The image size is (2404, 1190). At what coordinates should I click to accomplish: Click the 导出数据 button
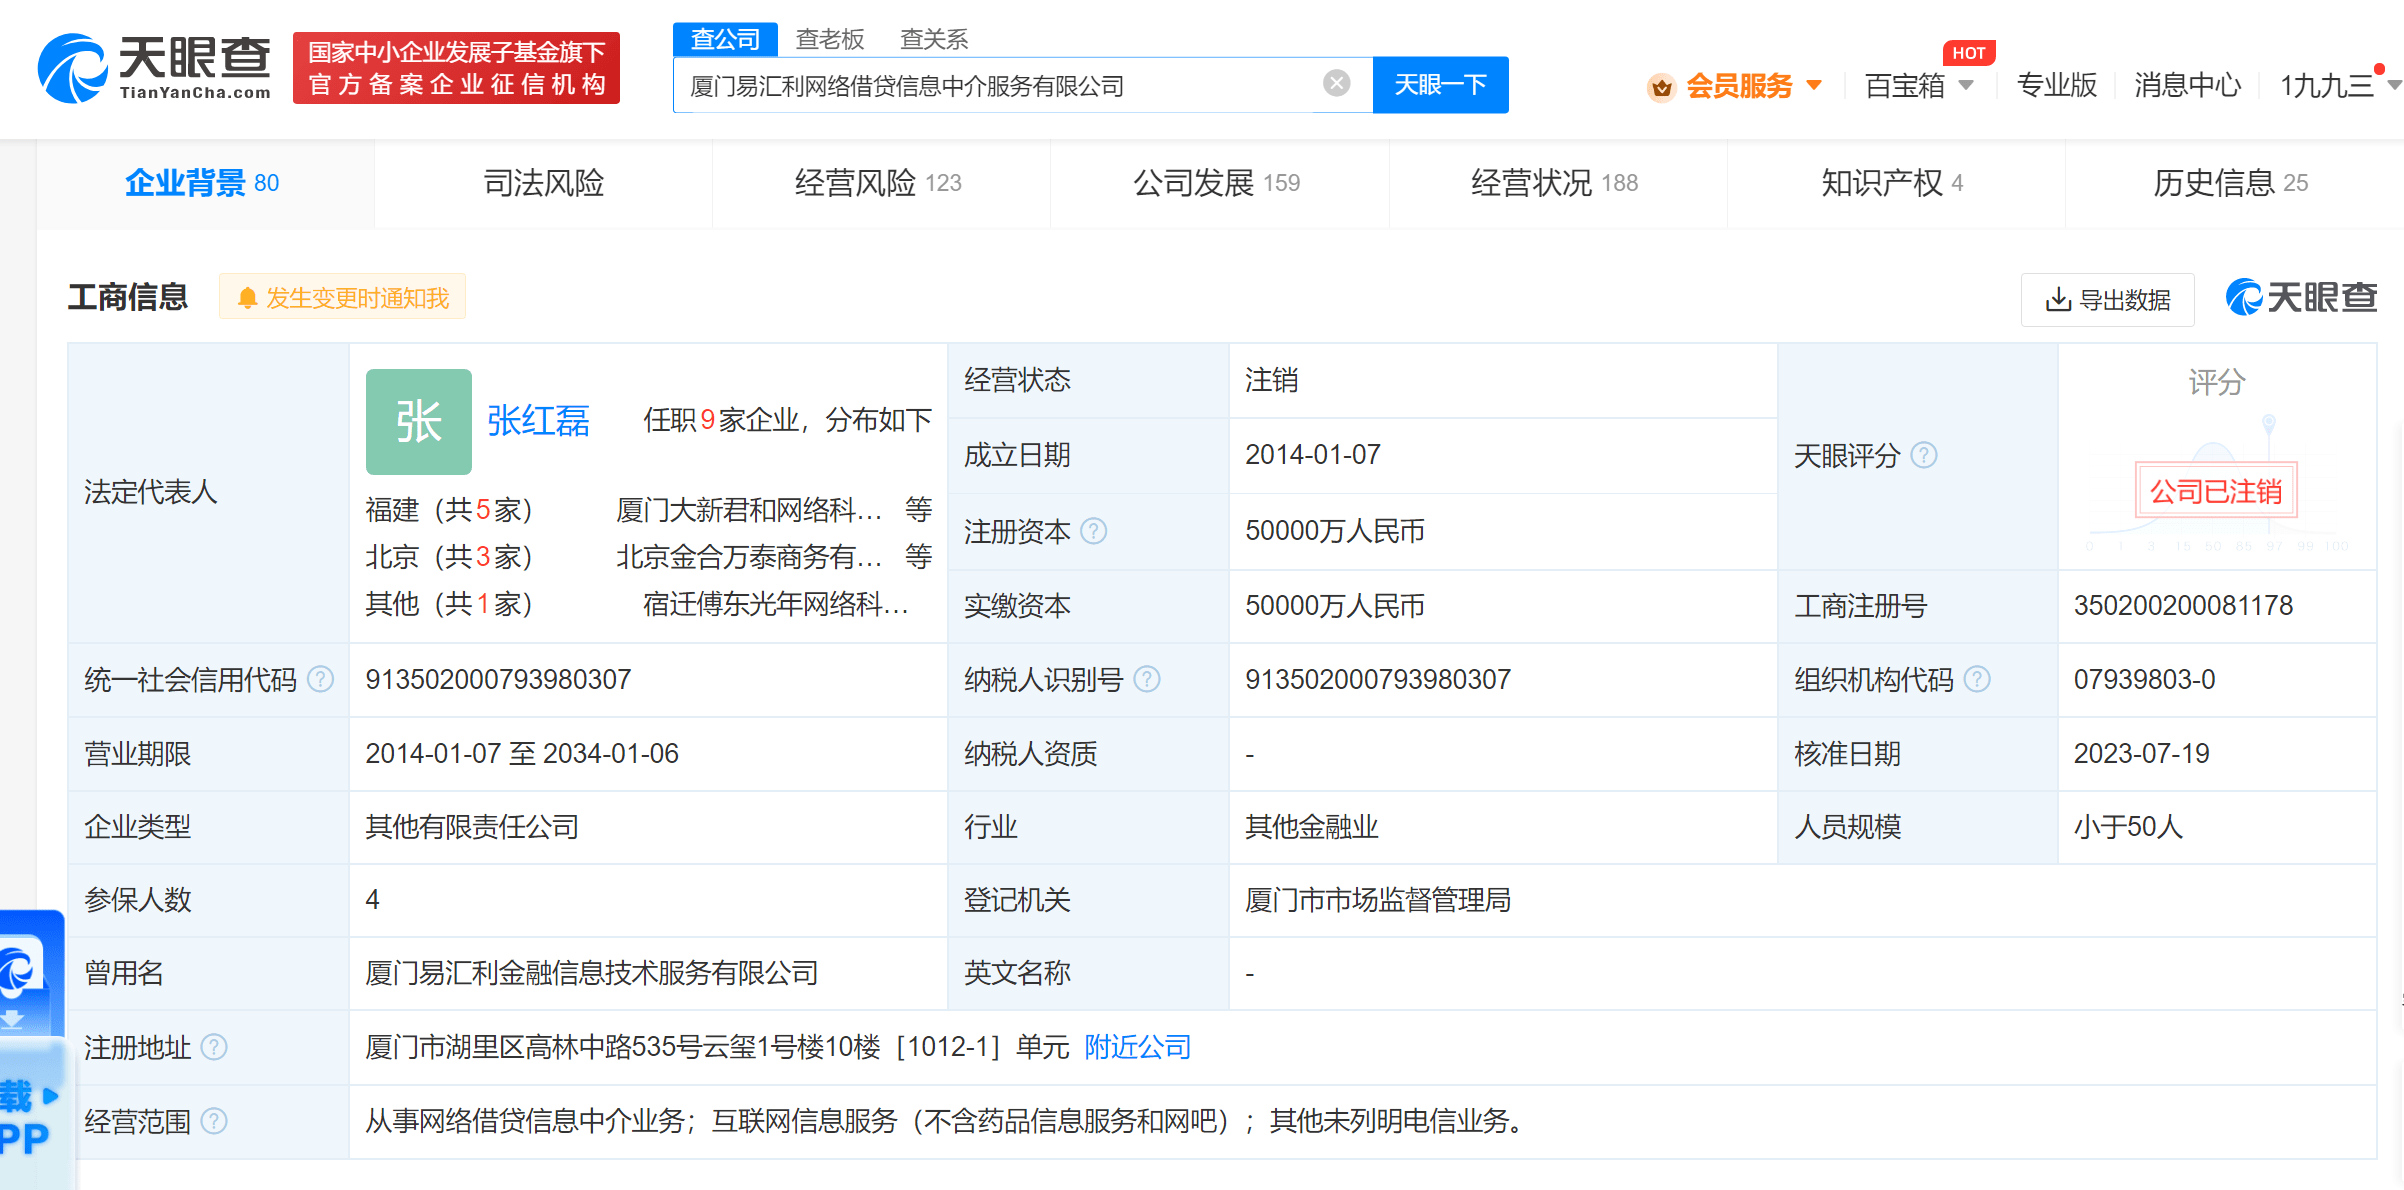click(x=2108, y=300)
